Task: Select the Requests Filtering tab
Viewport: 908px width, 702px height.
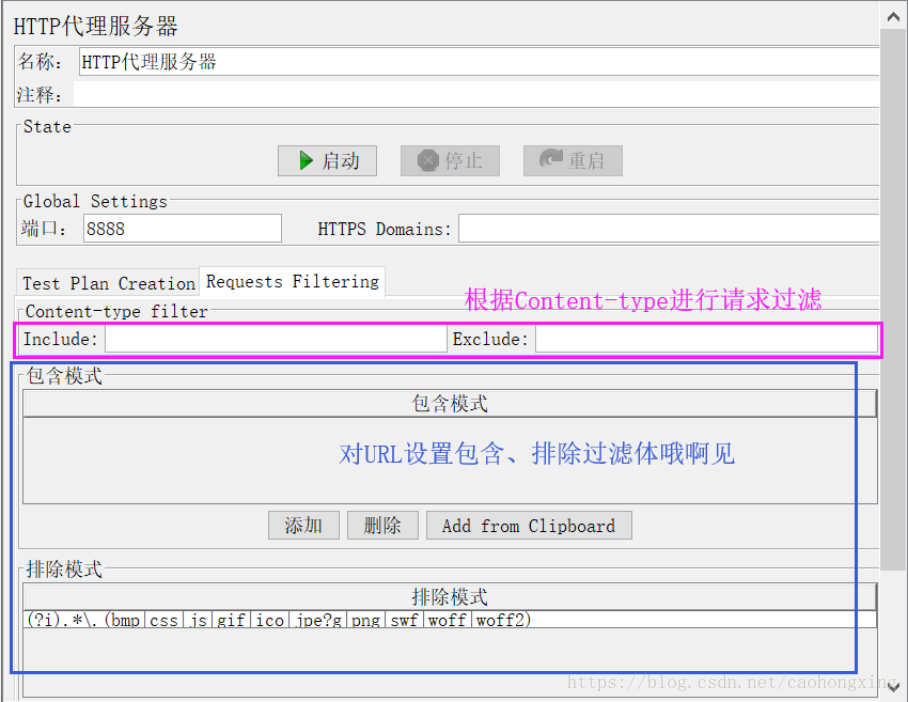Action: coord(292,281)
